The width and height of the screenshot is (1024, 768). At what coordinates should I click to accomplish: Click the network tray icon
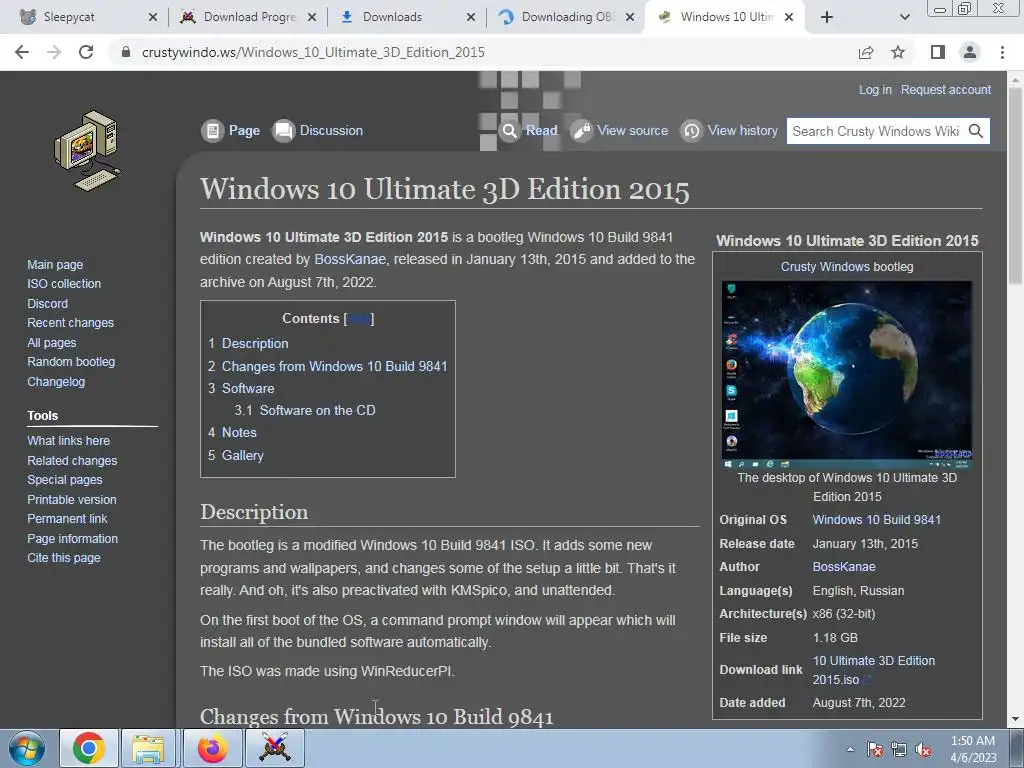899,749
